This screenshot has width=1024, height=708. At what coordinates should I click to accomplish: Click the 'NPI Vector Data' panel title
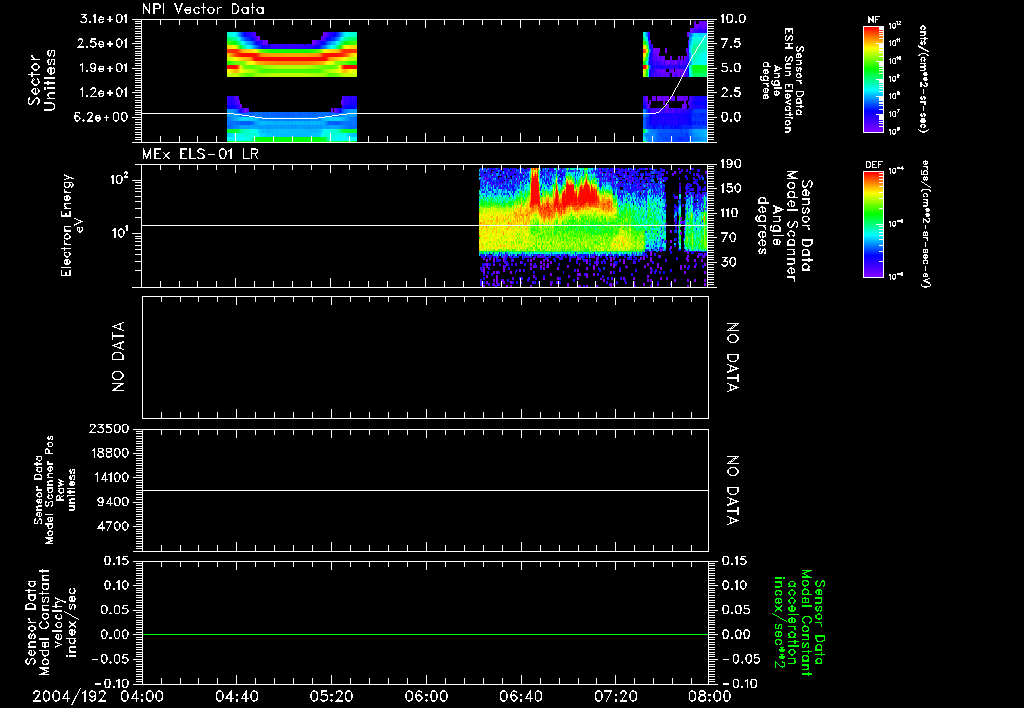(203, 9)
